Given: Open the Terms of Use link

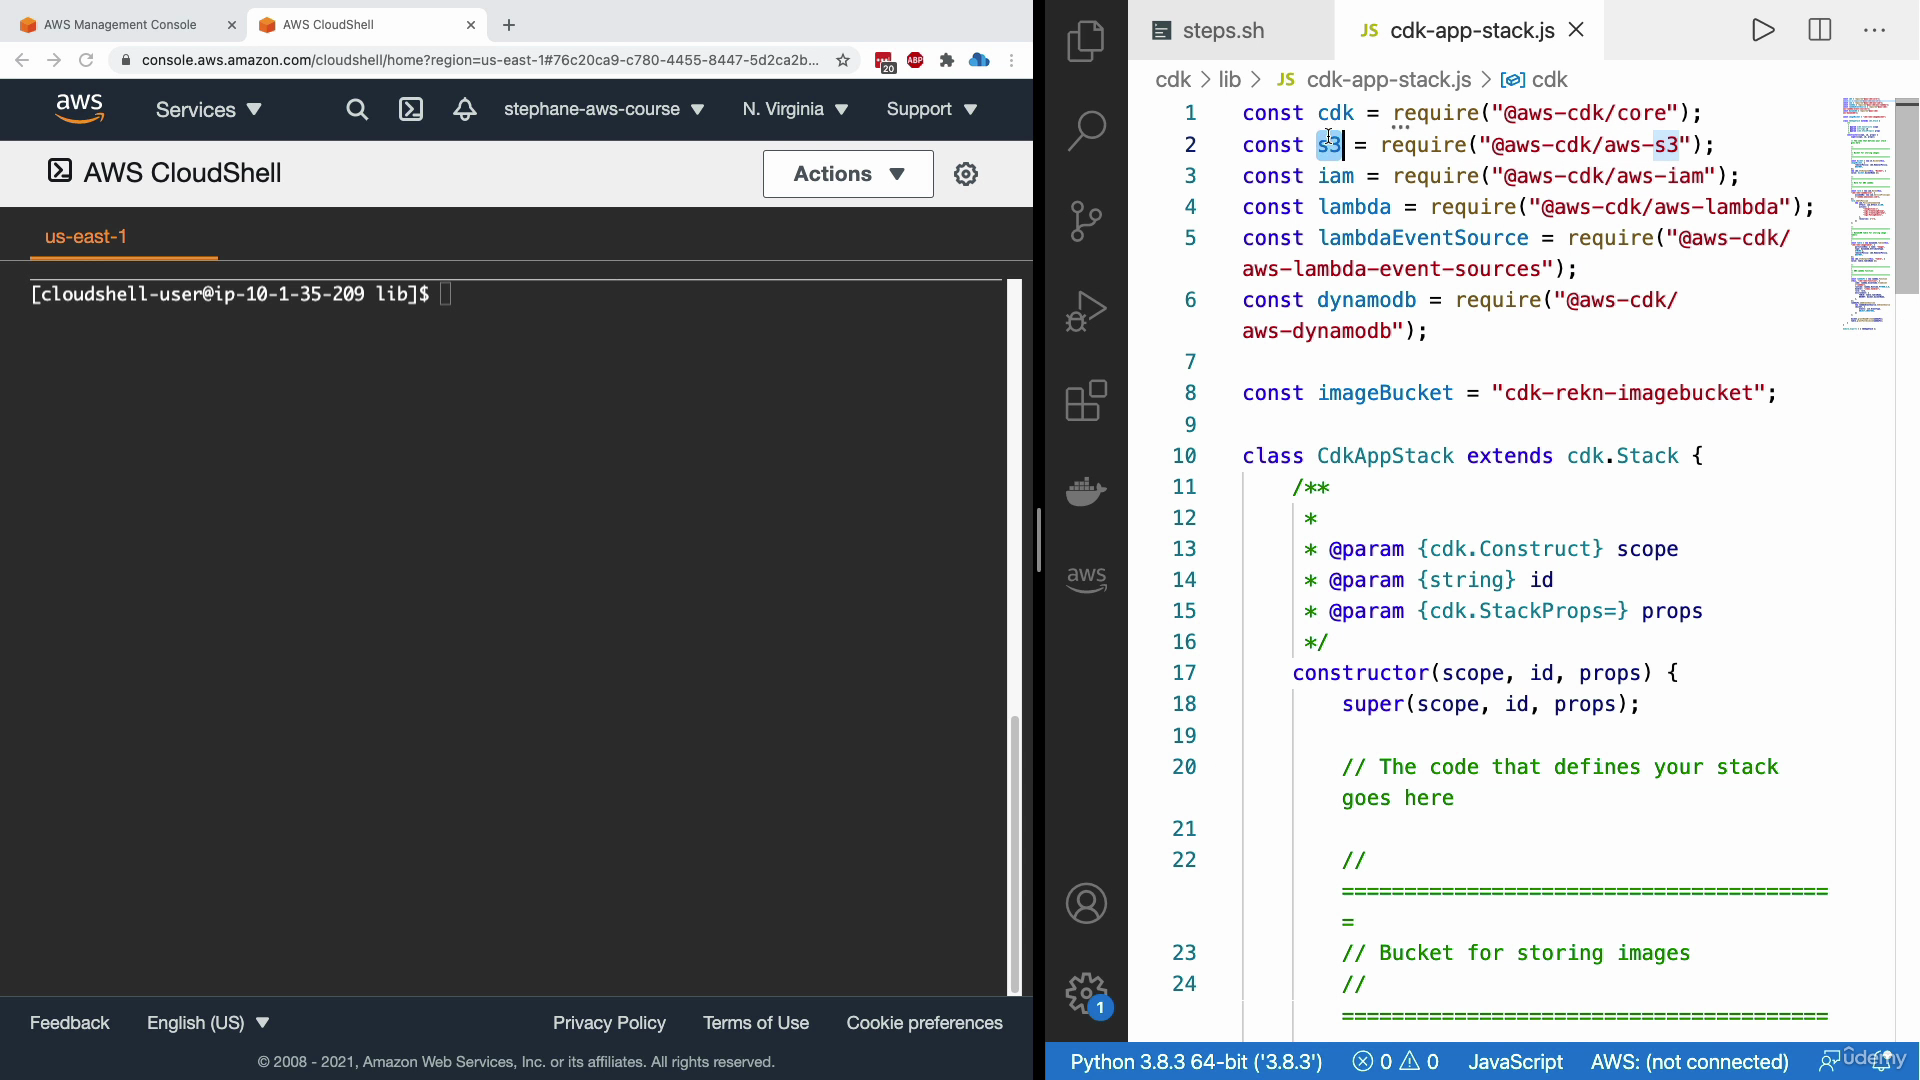Looking at the screenshot, I should (756, 1023).
